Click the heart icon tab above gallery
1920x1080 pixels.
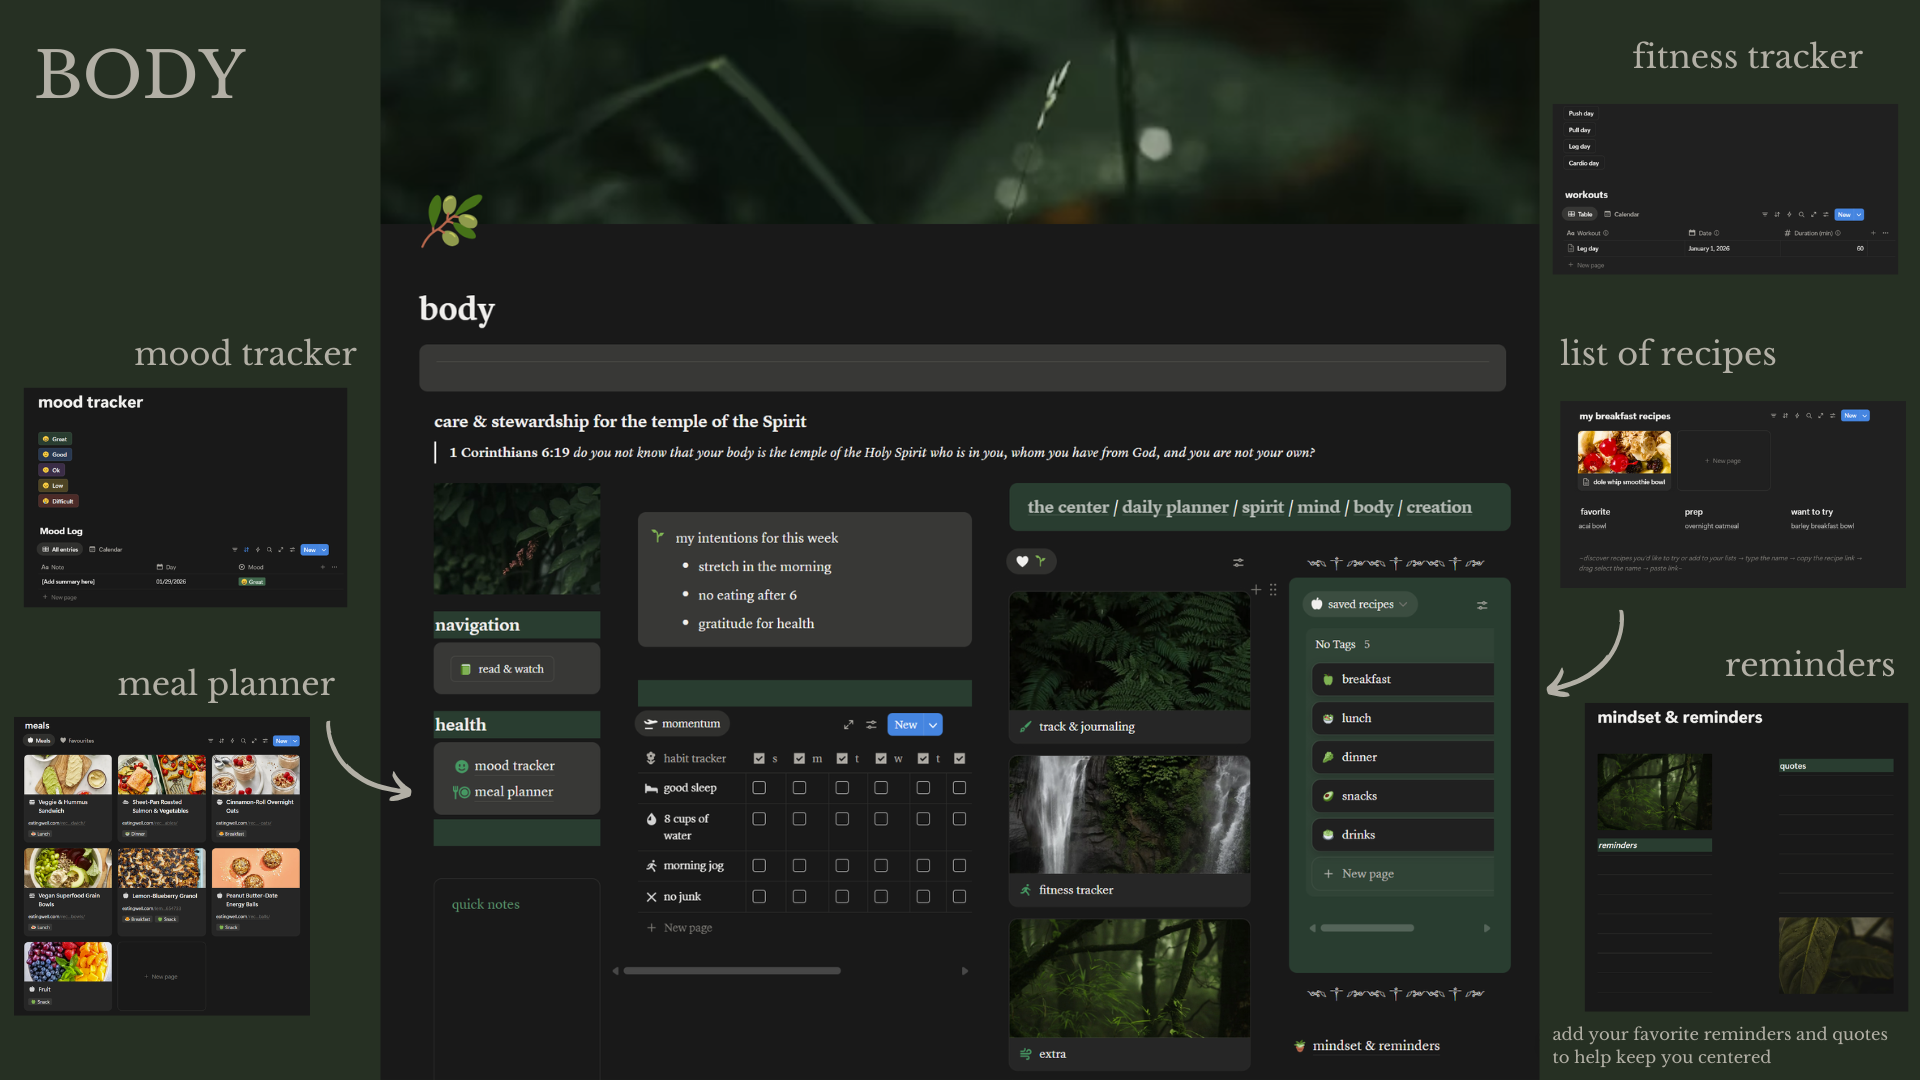pos(1022,562)
